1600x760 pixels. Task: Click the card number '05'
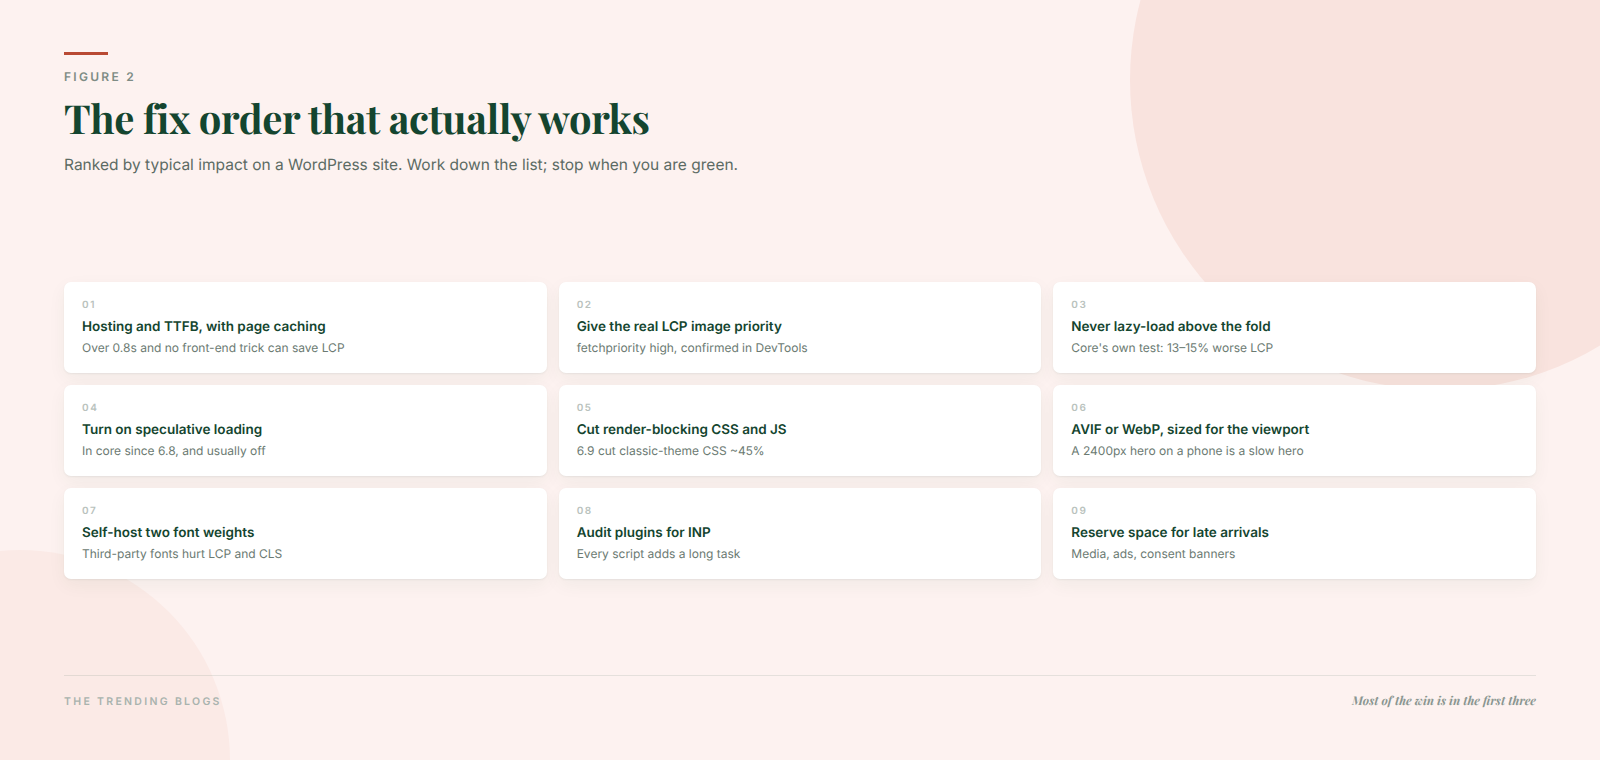(584, 407)
